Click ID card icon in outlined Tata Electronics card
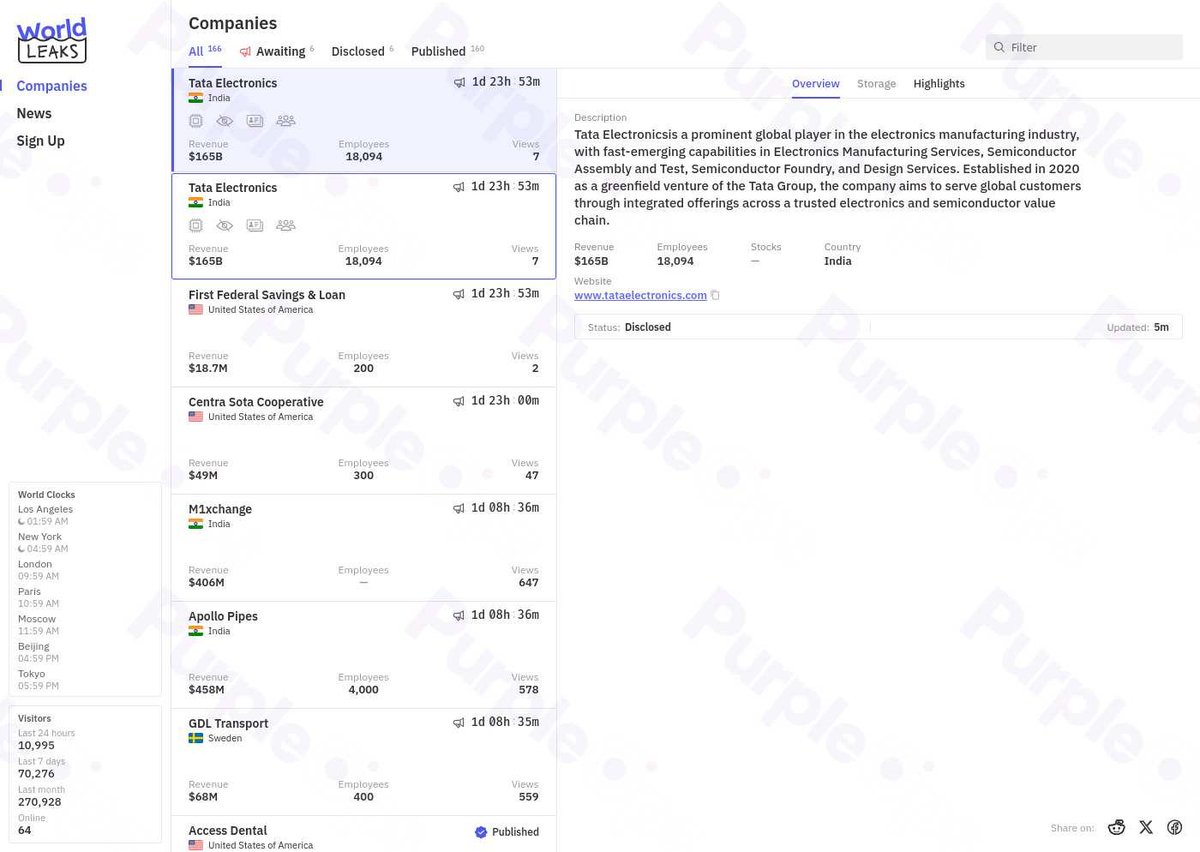The image size is (1200, 852). pyautogui.click(x=255, y=225)
